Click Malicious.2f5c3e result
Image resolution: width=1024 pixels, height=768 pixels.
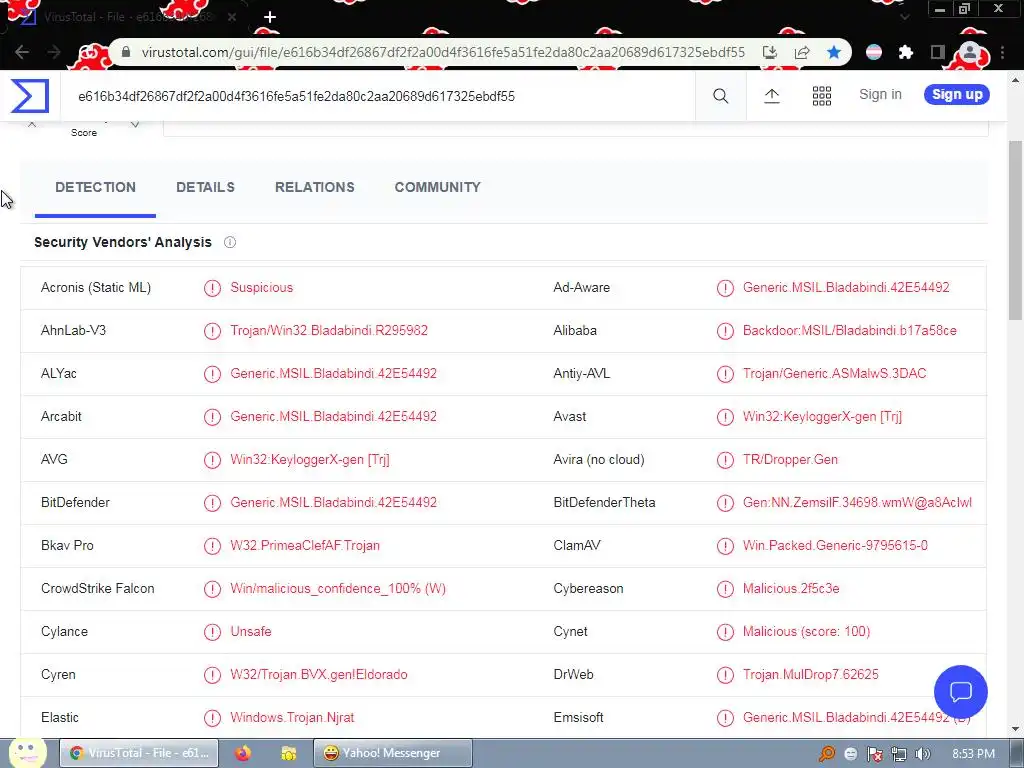click(791, 588)
